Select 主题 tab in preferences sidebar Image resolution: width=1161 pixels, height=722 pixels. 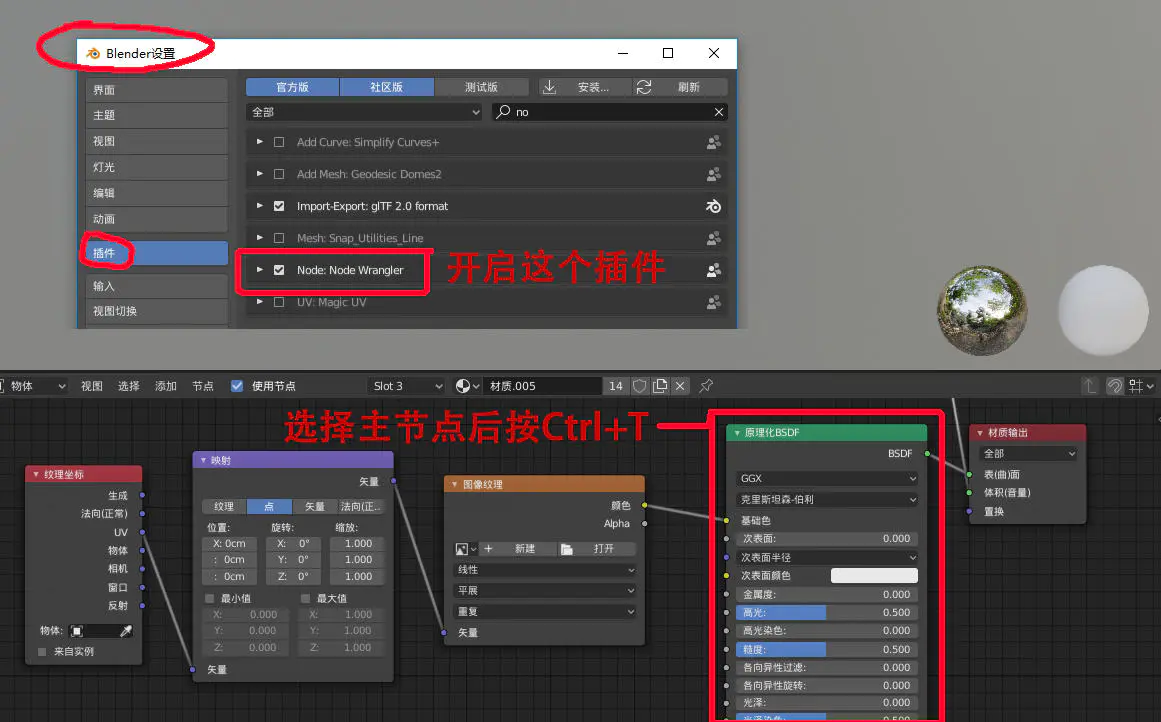tap(156, 116)
